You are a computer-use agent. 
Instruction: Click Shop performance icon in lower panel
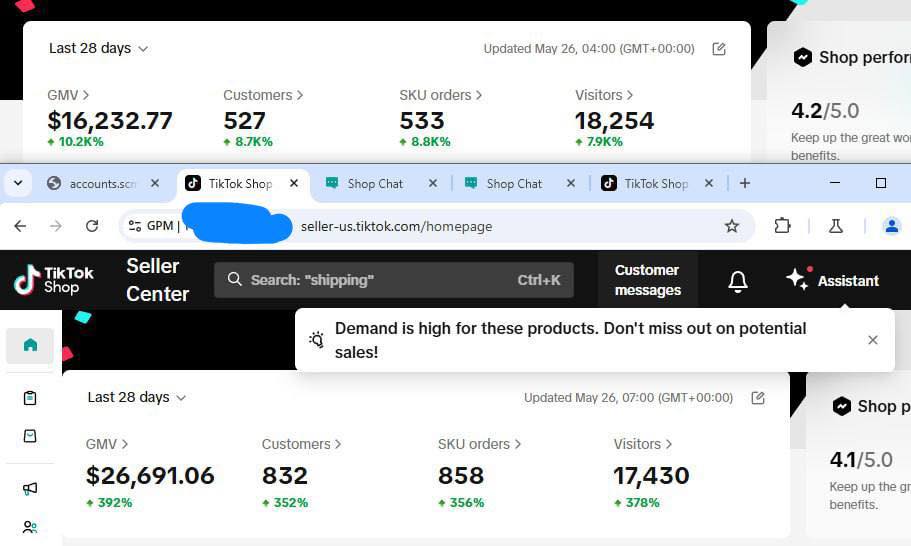pos(842,406)
